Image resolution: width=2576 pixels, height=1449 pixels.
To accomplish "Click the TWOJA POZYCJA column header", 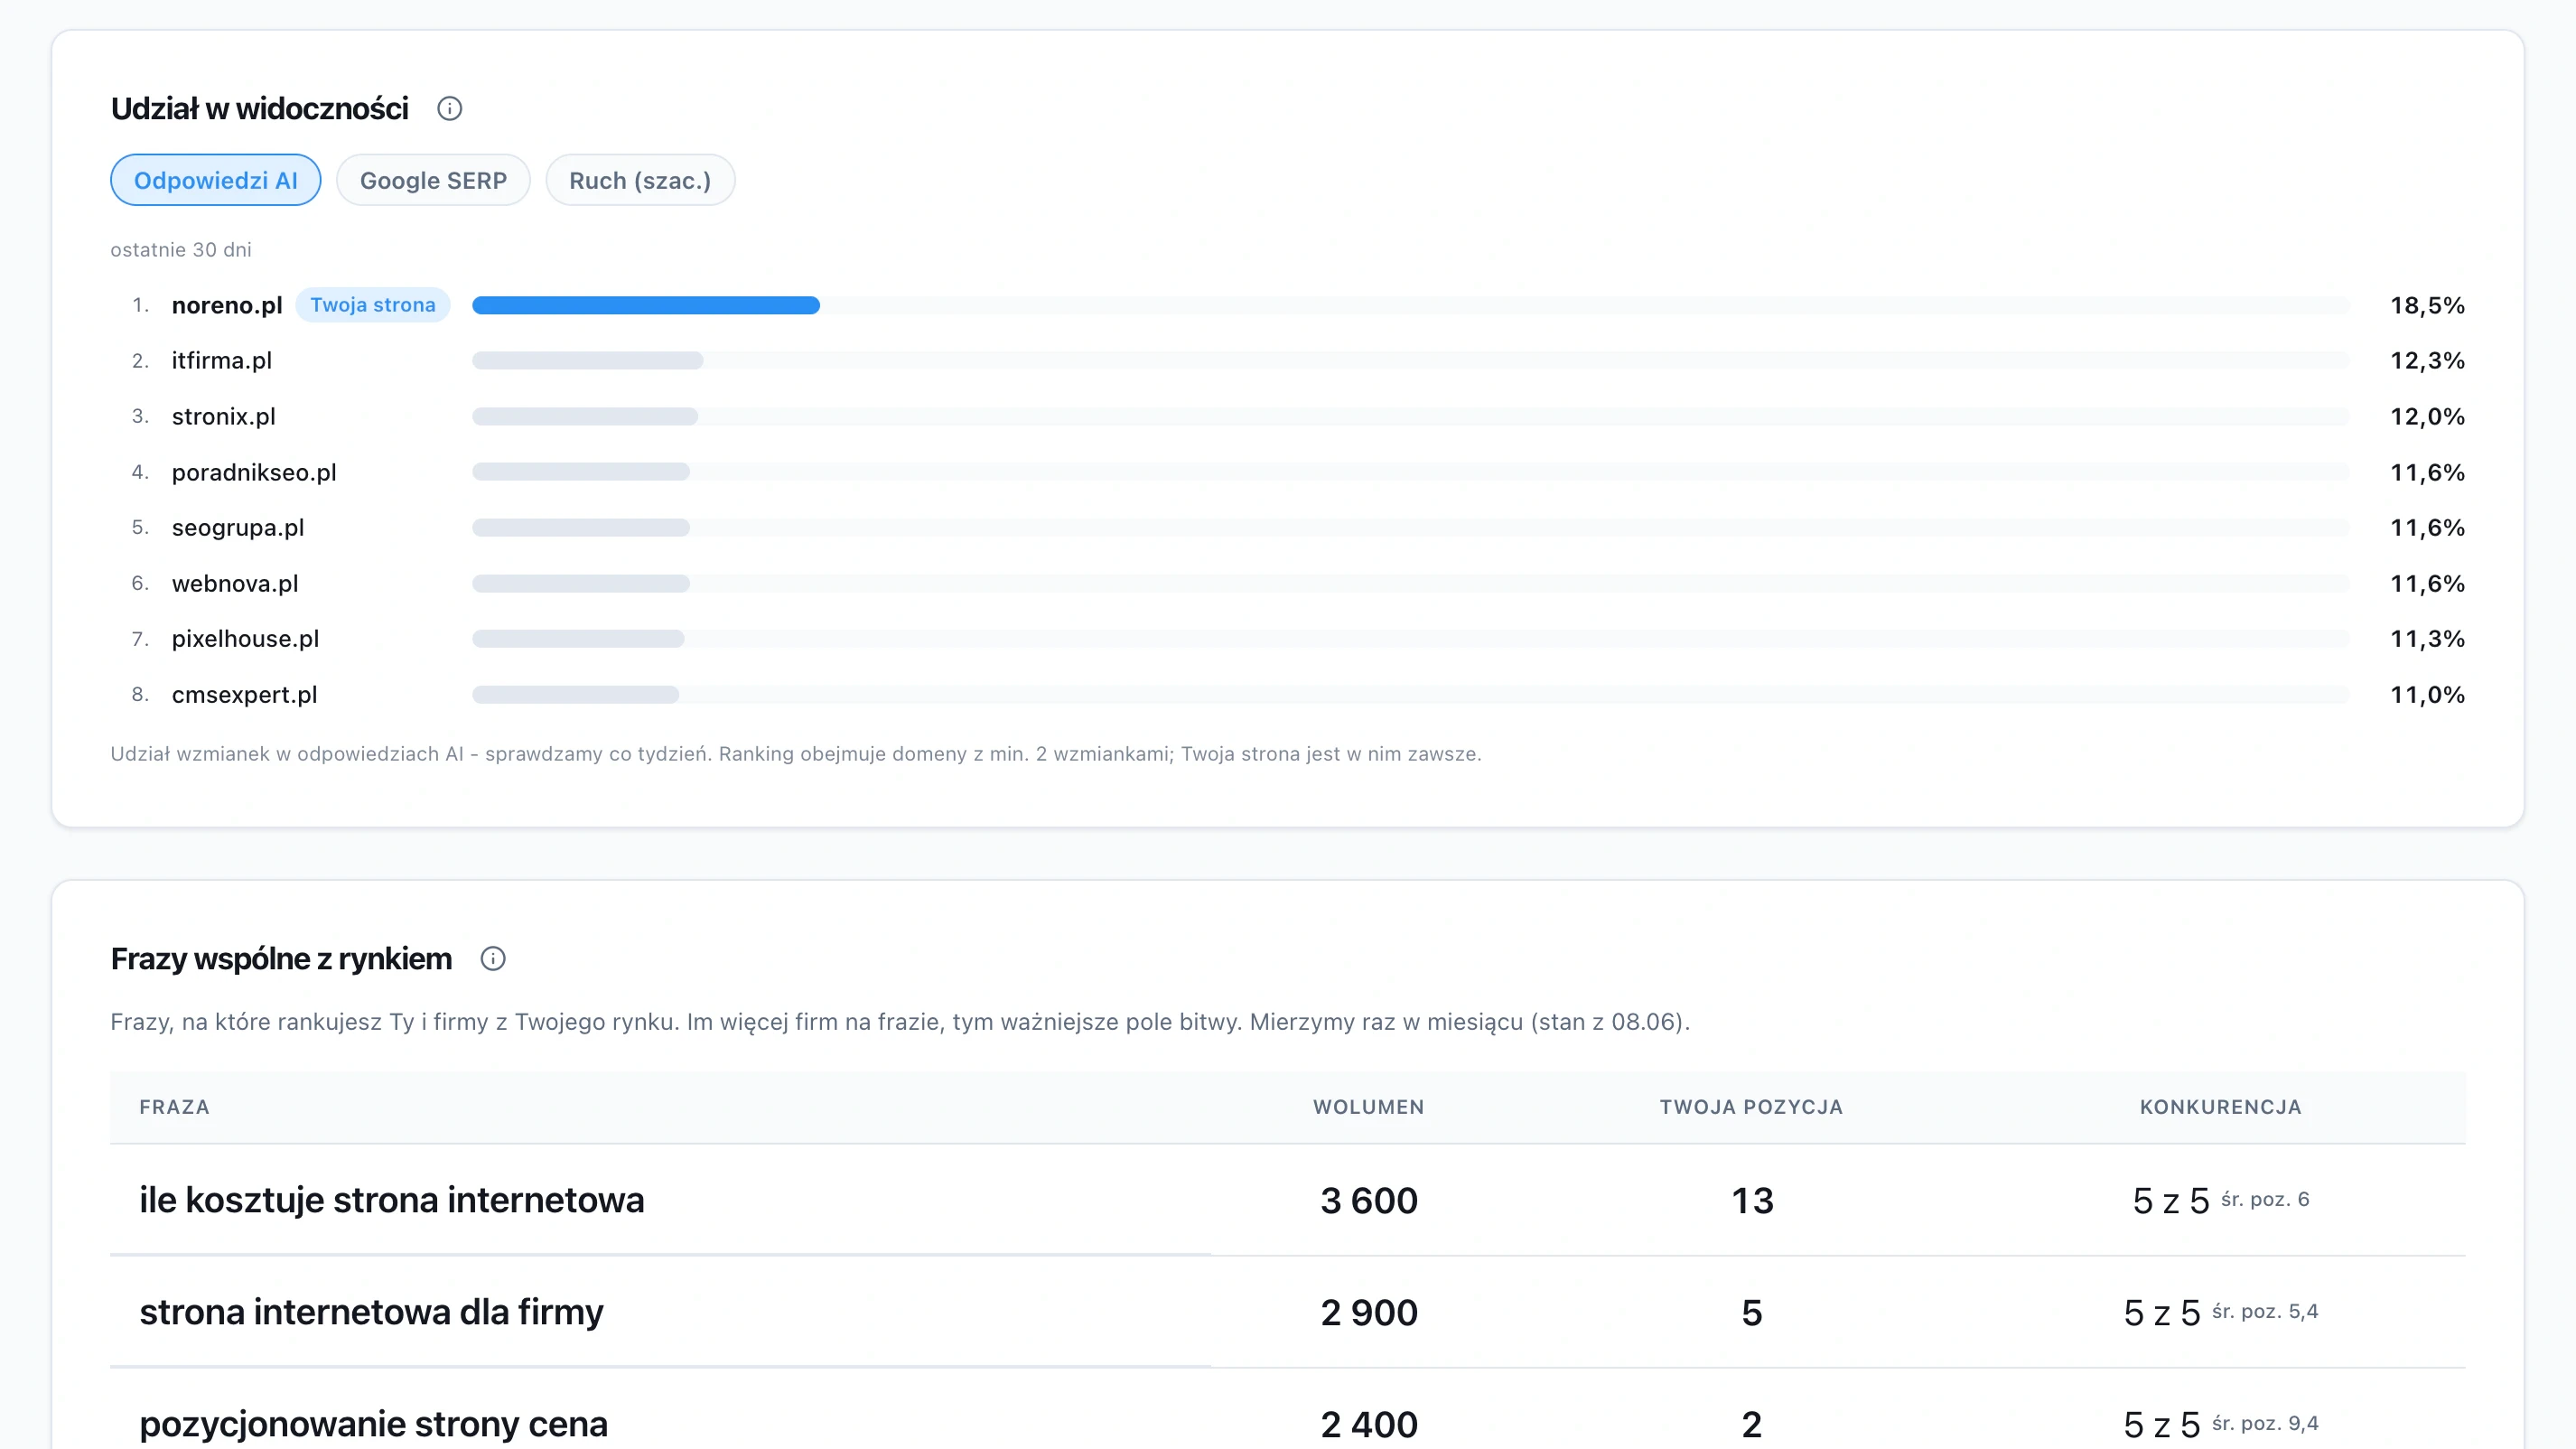I will point(1751,1107).
